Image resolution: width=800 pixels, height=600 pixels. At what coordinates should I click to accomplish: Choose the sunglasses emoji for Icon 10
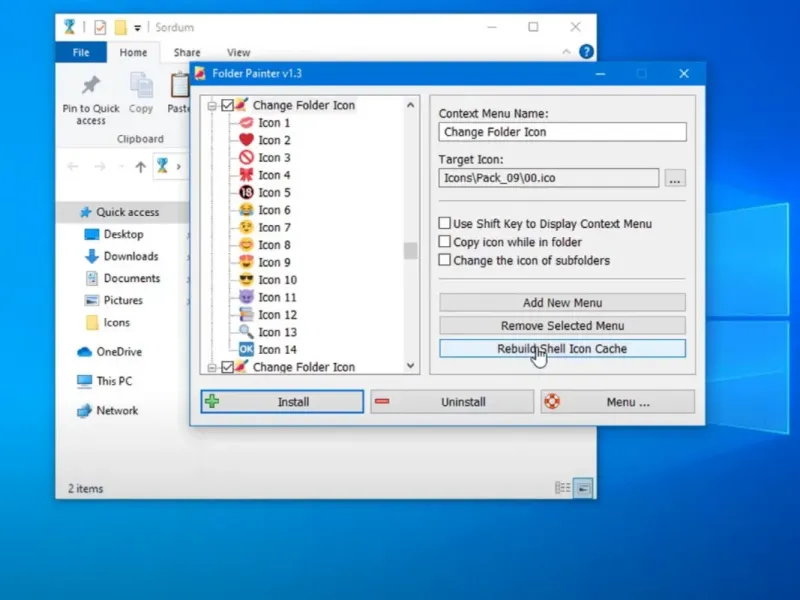[x=246, y=280]
